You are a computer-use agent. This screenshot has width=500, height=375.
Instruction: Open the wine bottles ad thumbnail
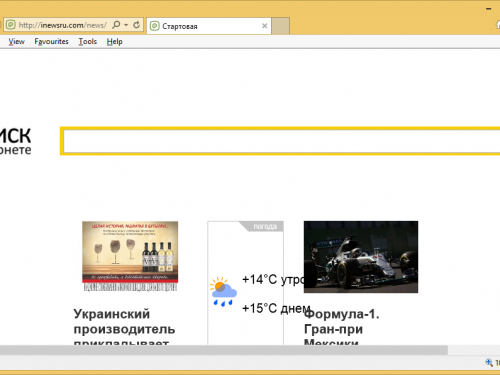[130, 256]
